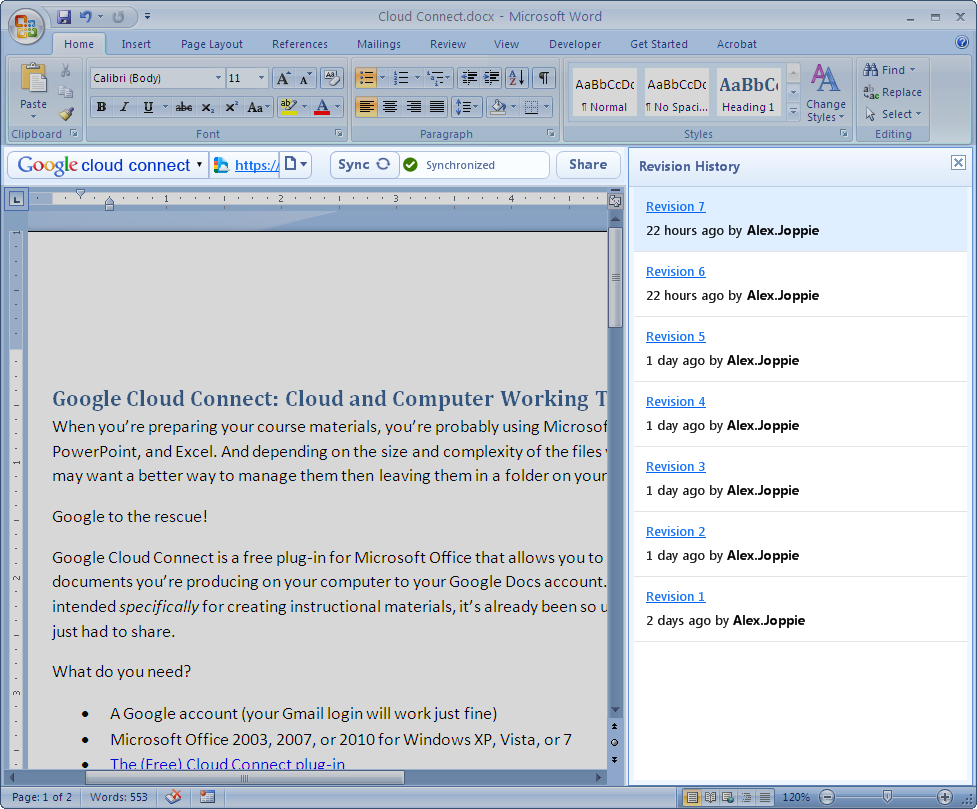977x809 pixels.
Task: Justify the paragraph text
Action: point(437,107)
